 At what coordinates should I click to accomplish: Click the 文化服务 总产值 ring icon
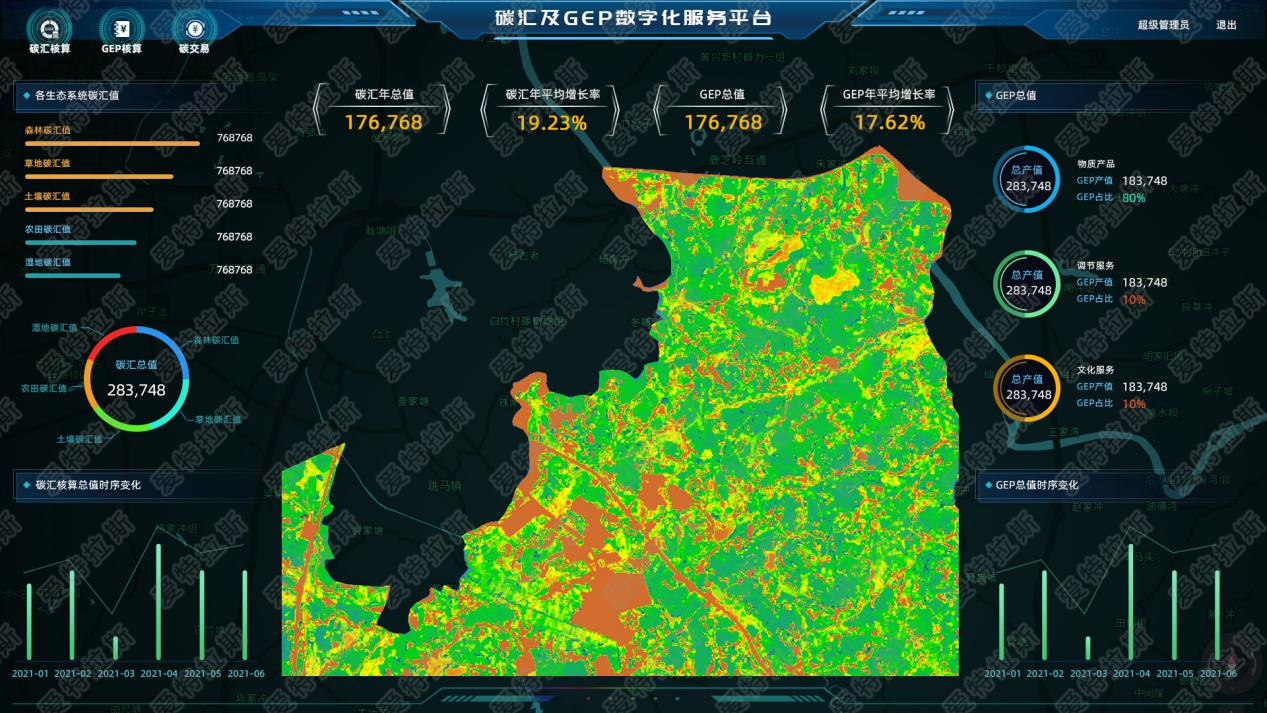[x=1027, y=388]
